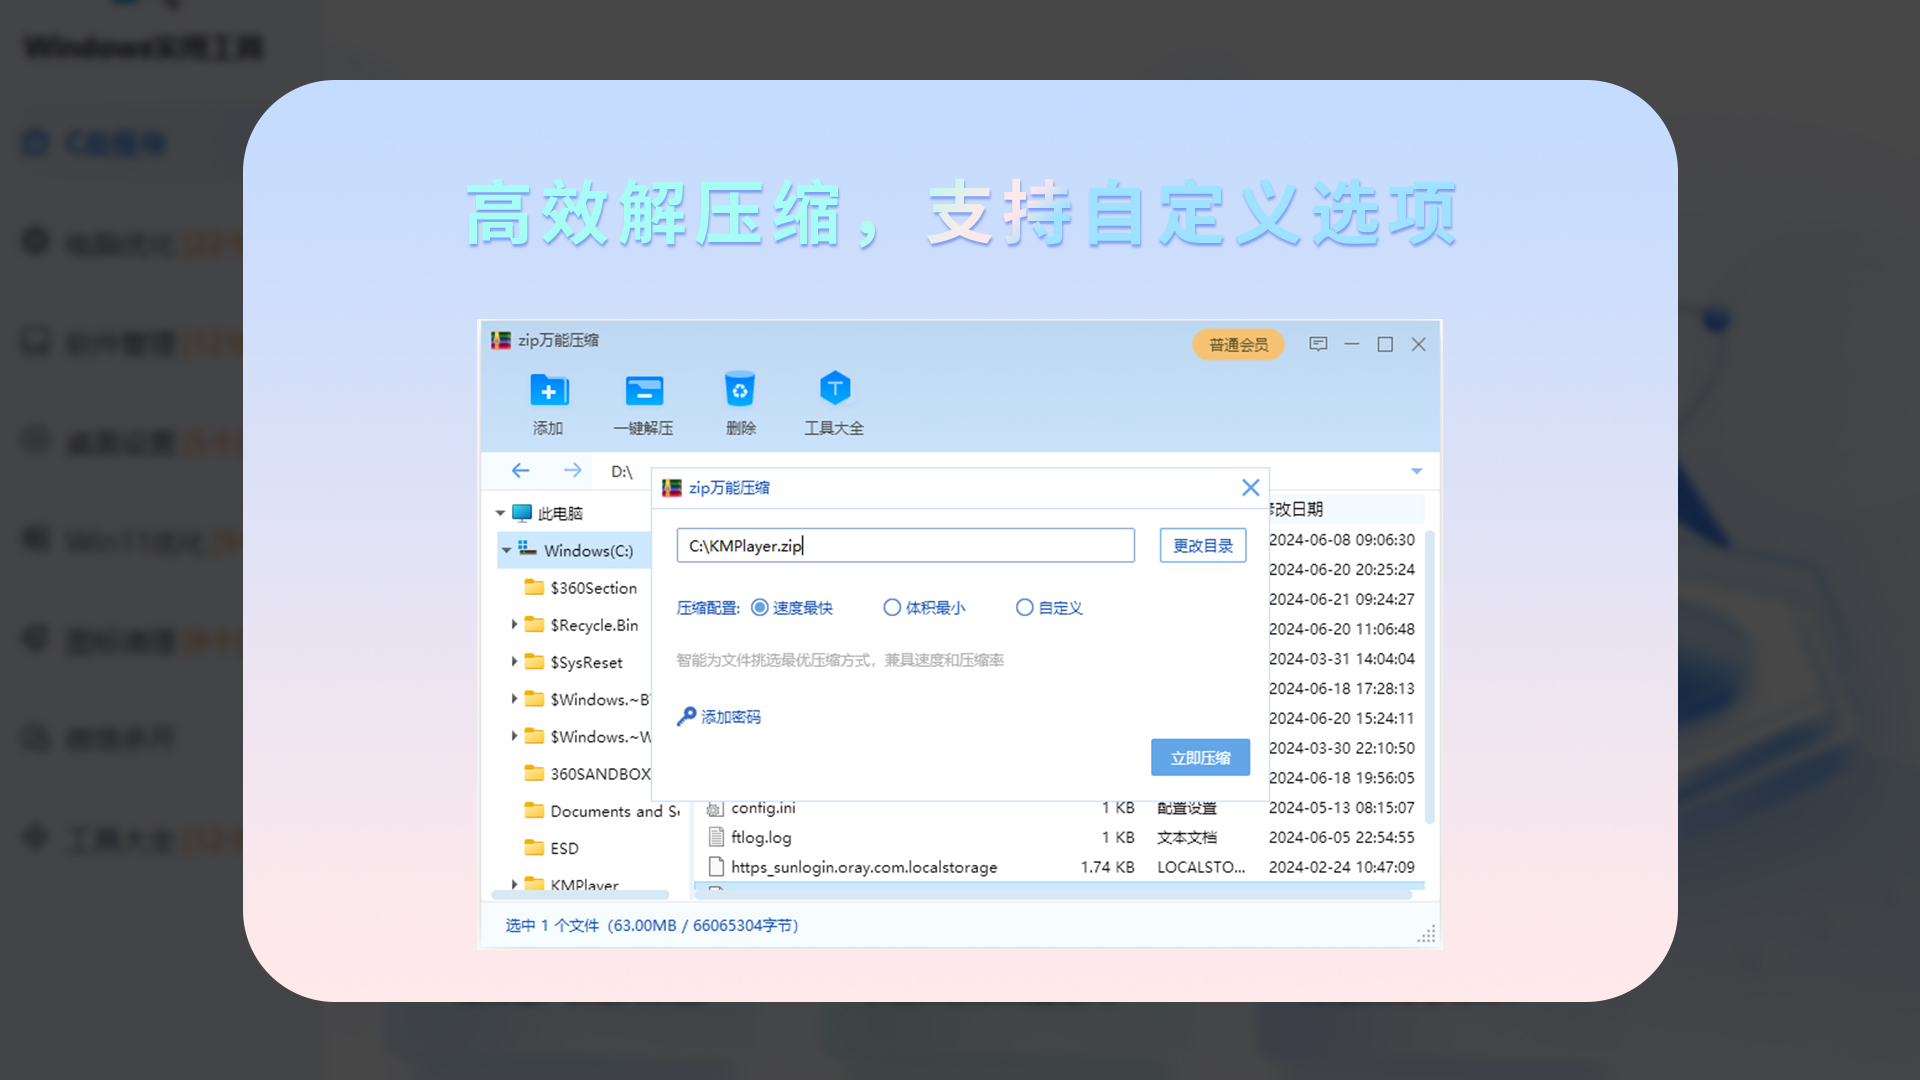Click the 添加密码 link
Screen dimensions: 1920x1080
click(731, 717)
